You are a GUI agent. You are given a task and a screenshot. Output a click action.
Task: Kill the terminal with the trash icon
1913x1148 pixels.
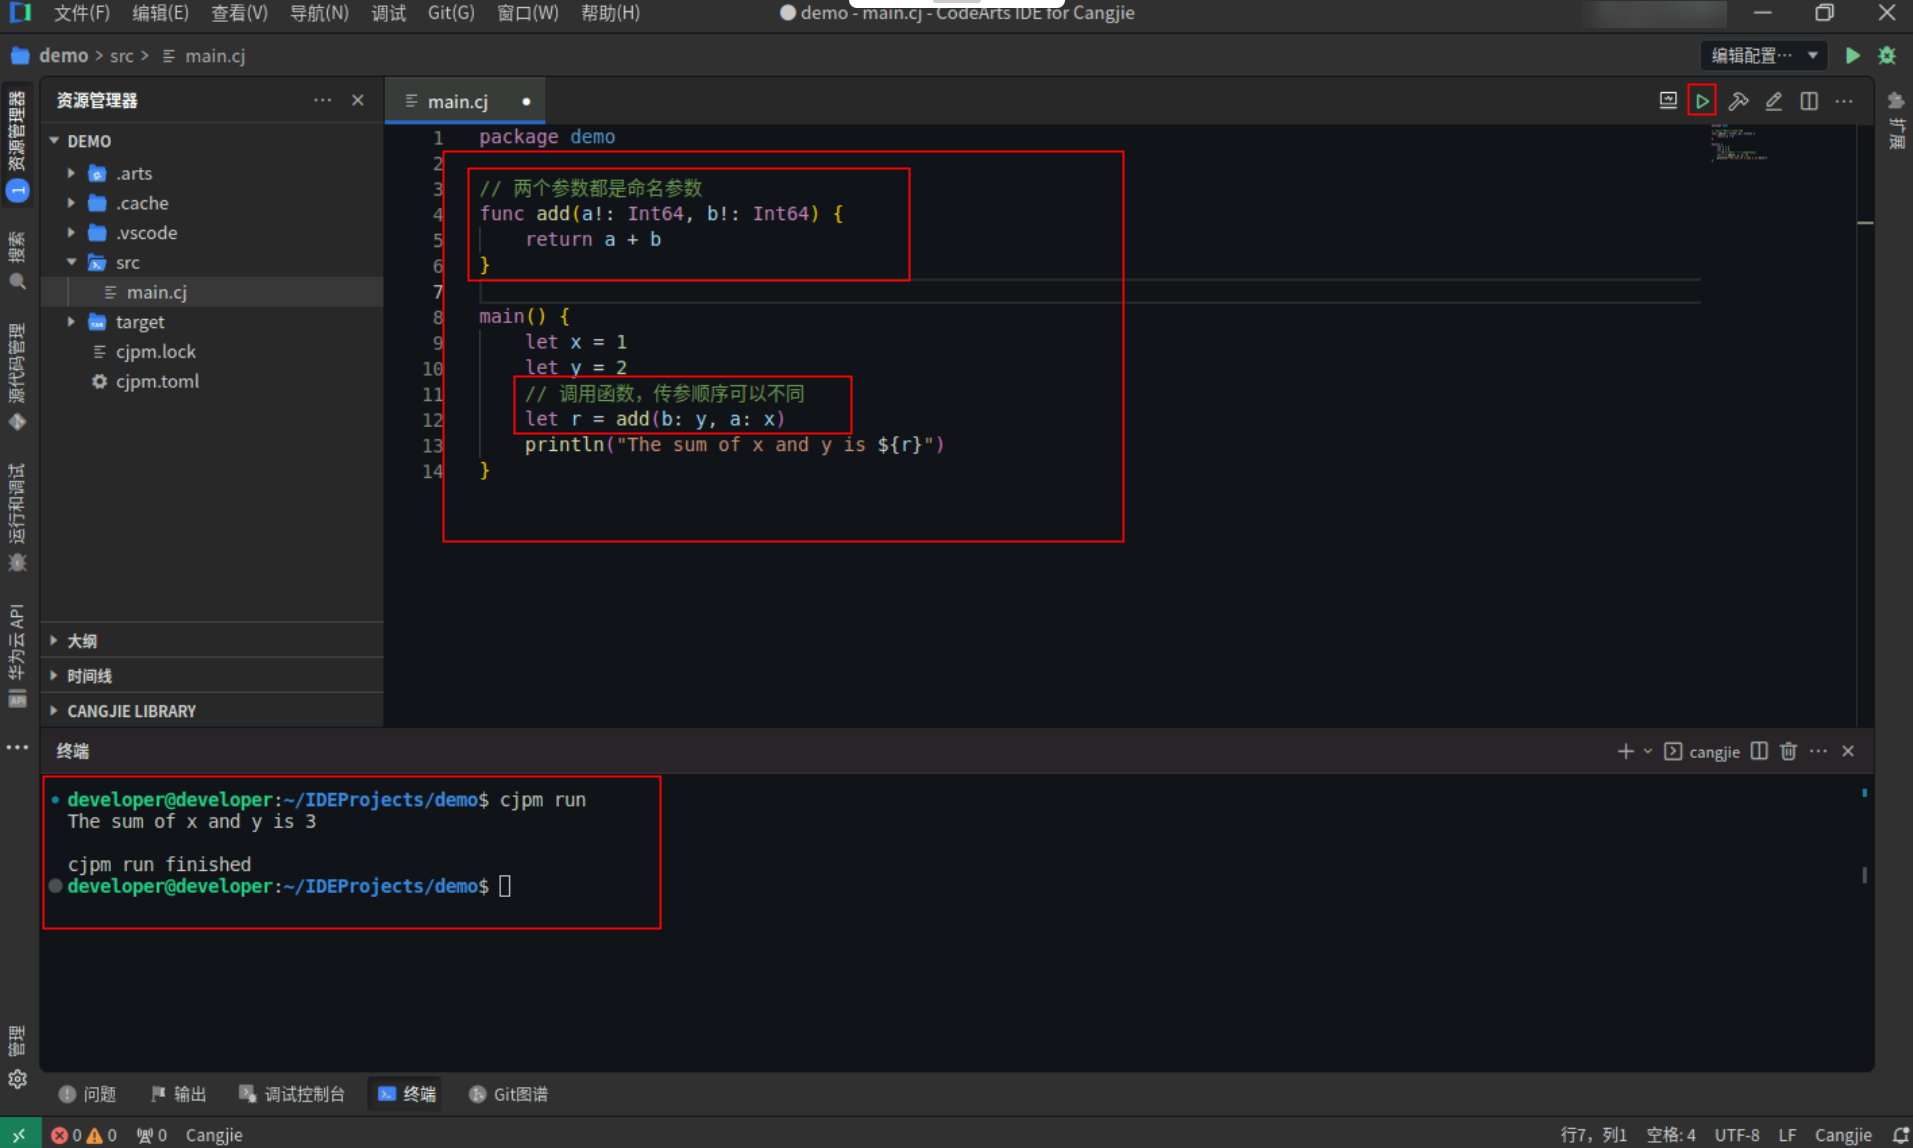1788,751
